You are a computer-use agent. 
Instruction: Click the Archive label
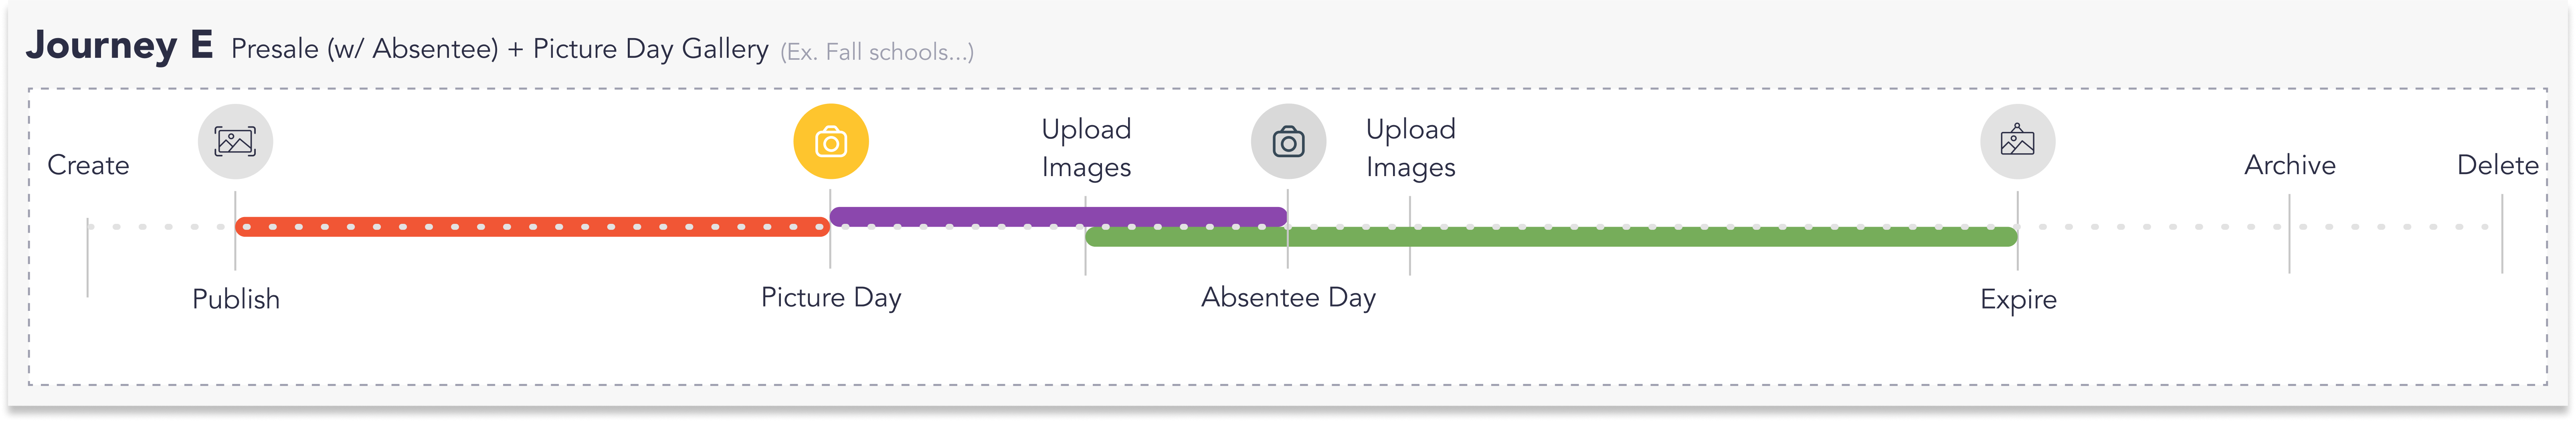coord(2289,165)
